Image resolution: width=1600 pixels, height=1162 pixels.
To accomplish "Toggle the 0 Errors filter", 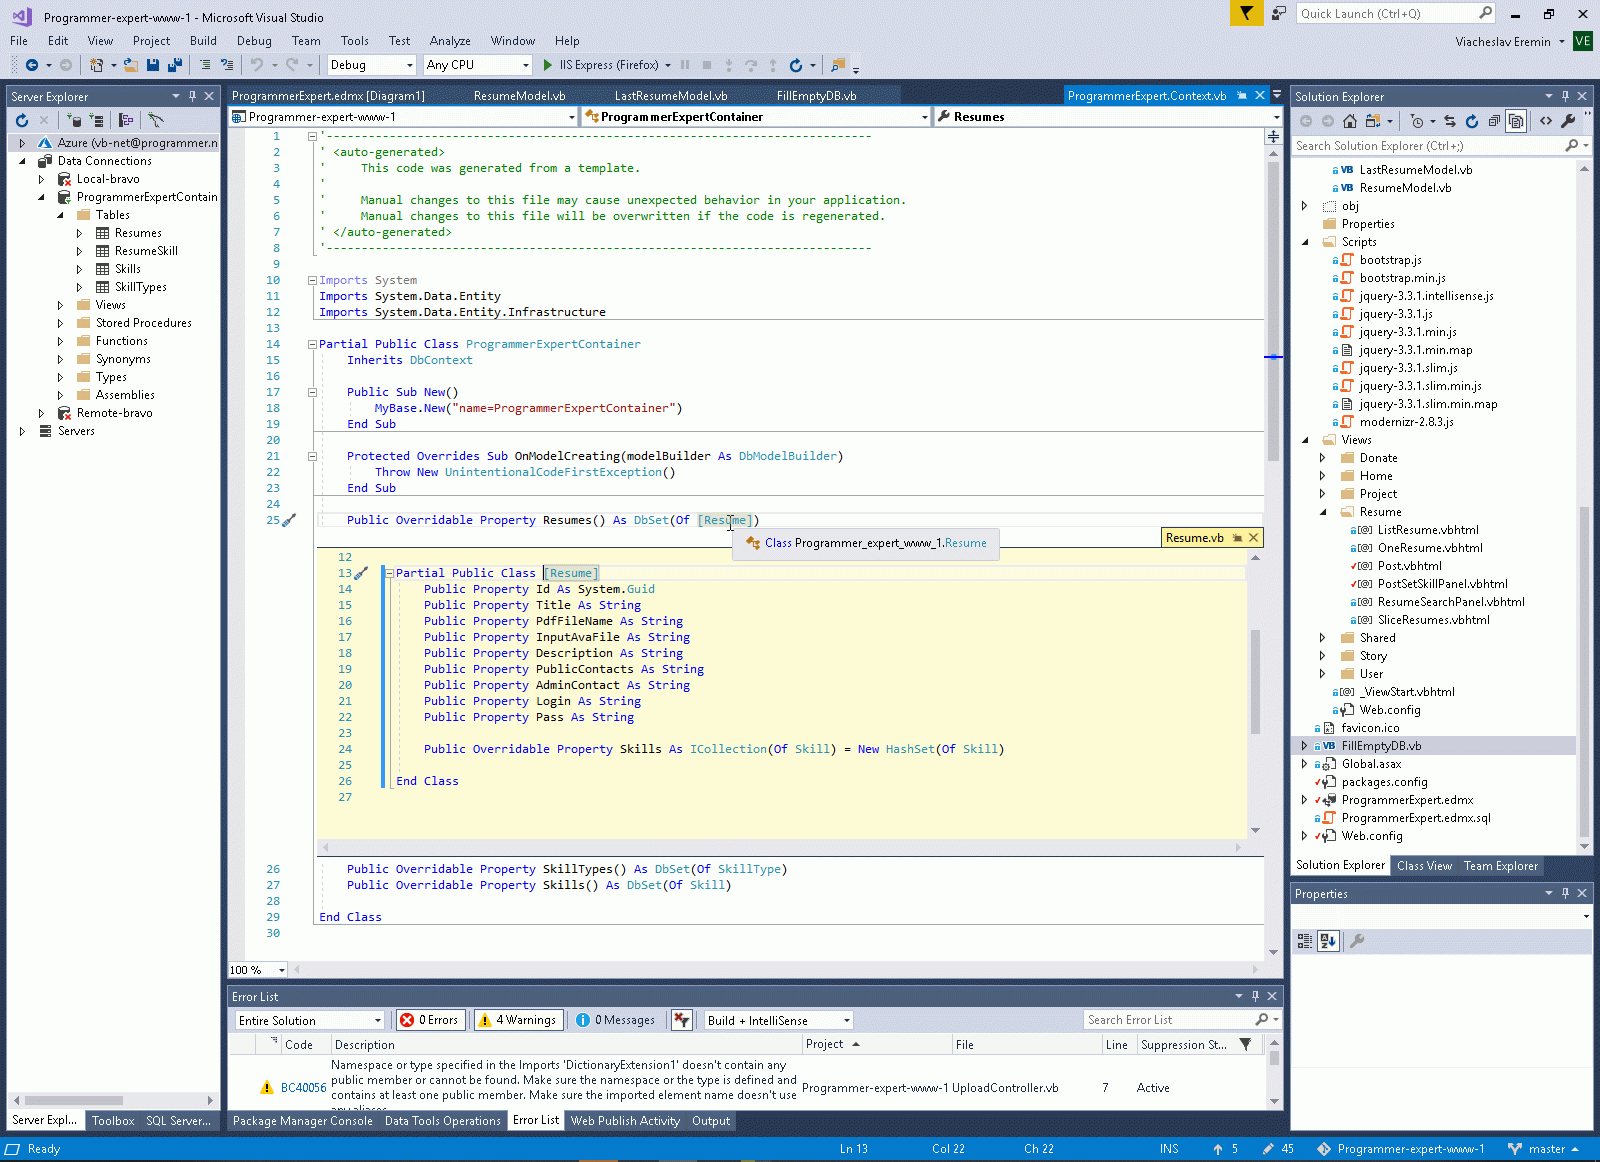I will (429, 1020).
